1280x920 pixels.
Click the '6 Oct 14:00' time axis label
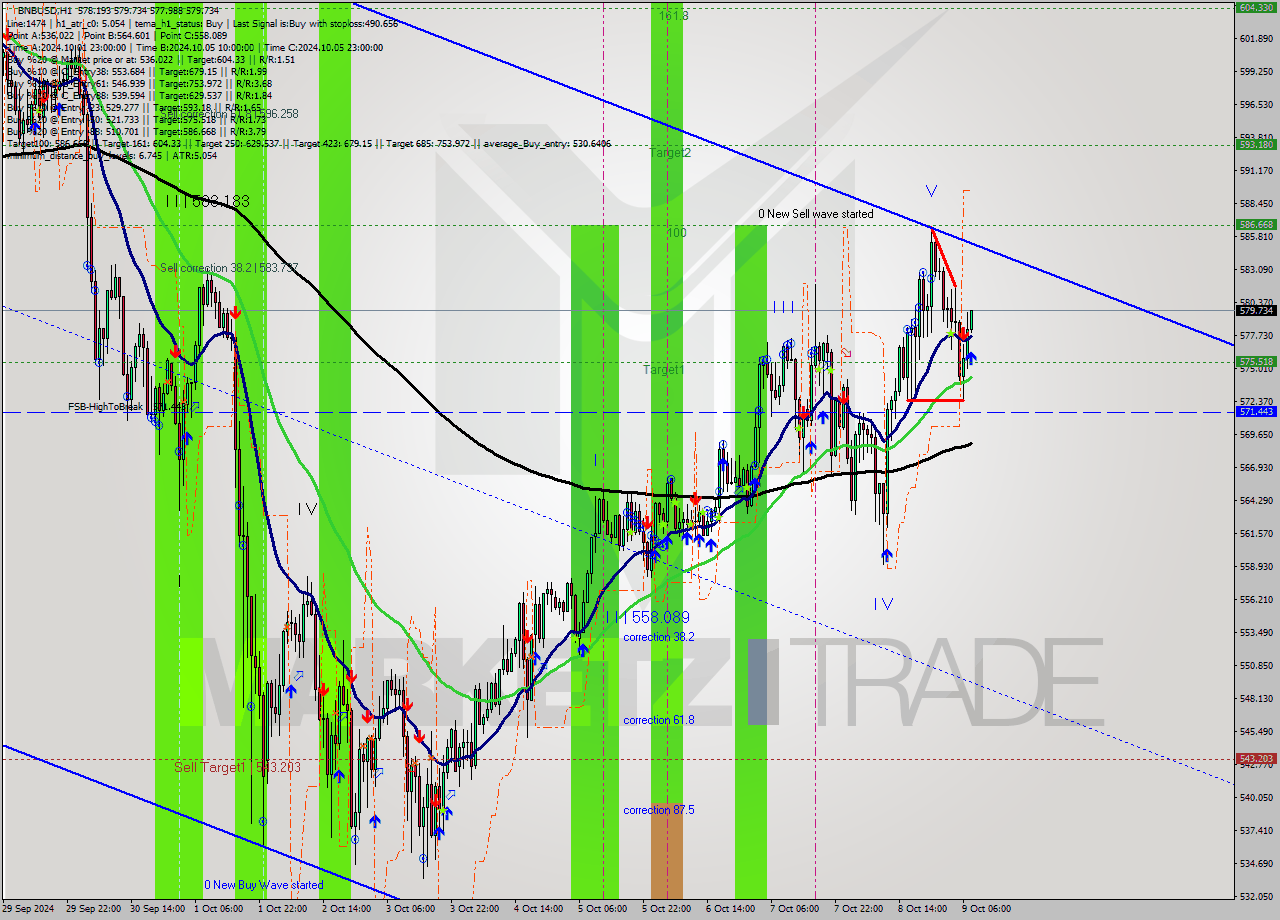(730, 909)
